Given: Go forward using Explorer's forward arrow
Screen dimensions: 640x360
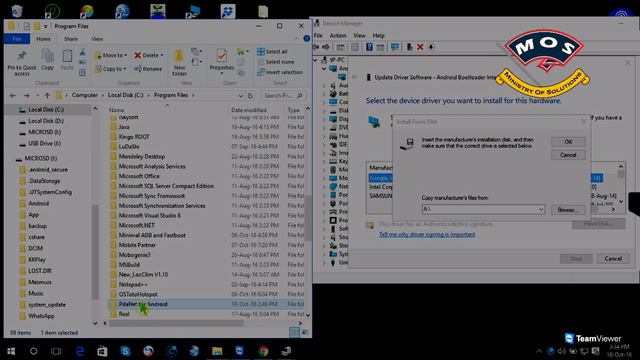Looking at the screenshot, I should pyautogui.click(x=27, y=96).
